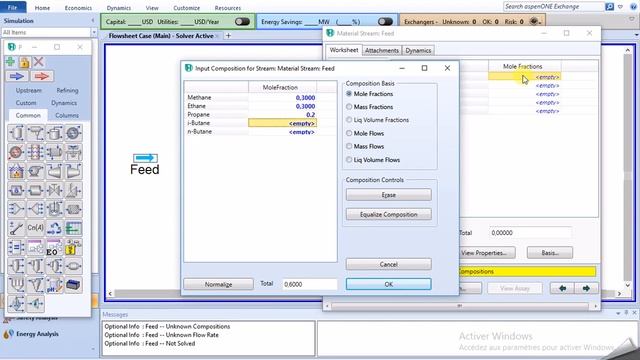Select the Co(A) Set icon in the palette
This screenshot has height=360, width=640.
(36, 228)
